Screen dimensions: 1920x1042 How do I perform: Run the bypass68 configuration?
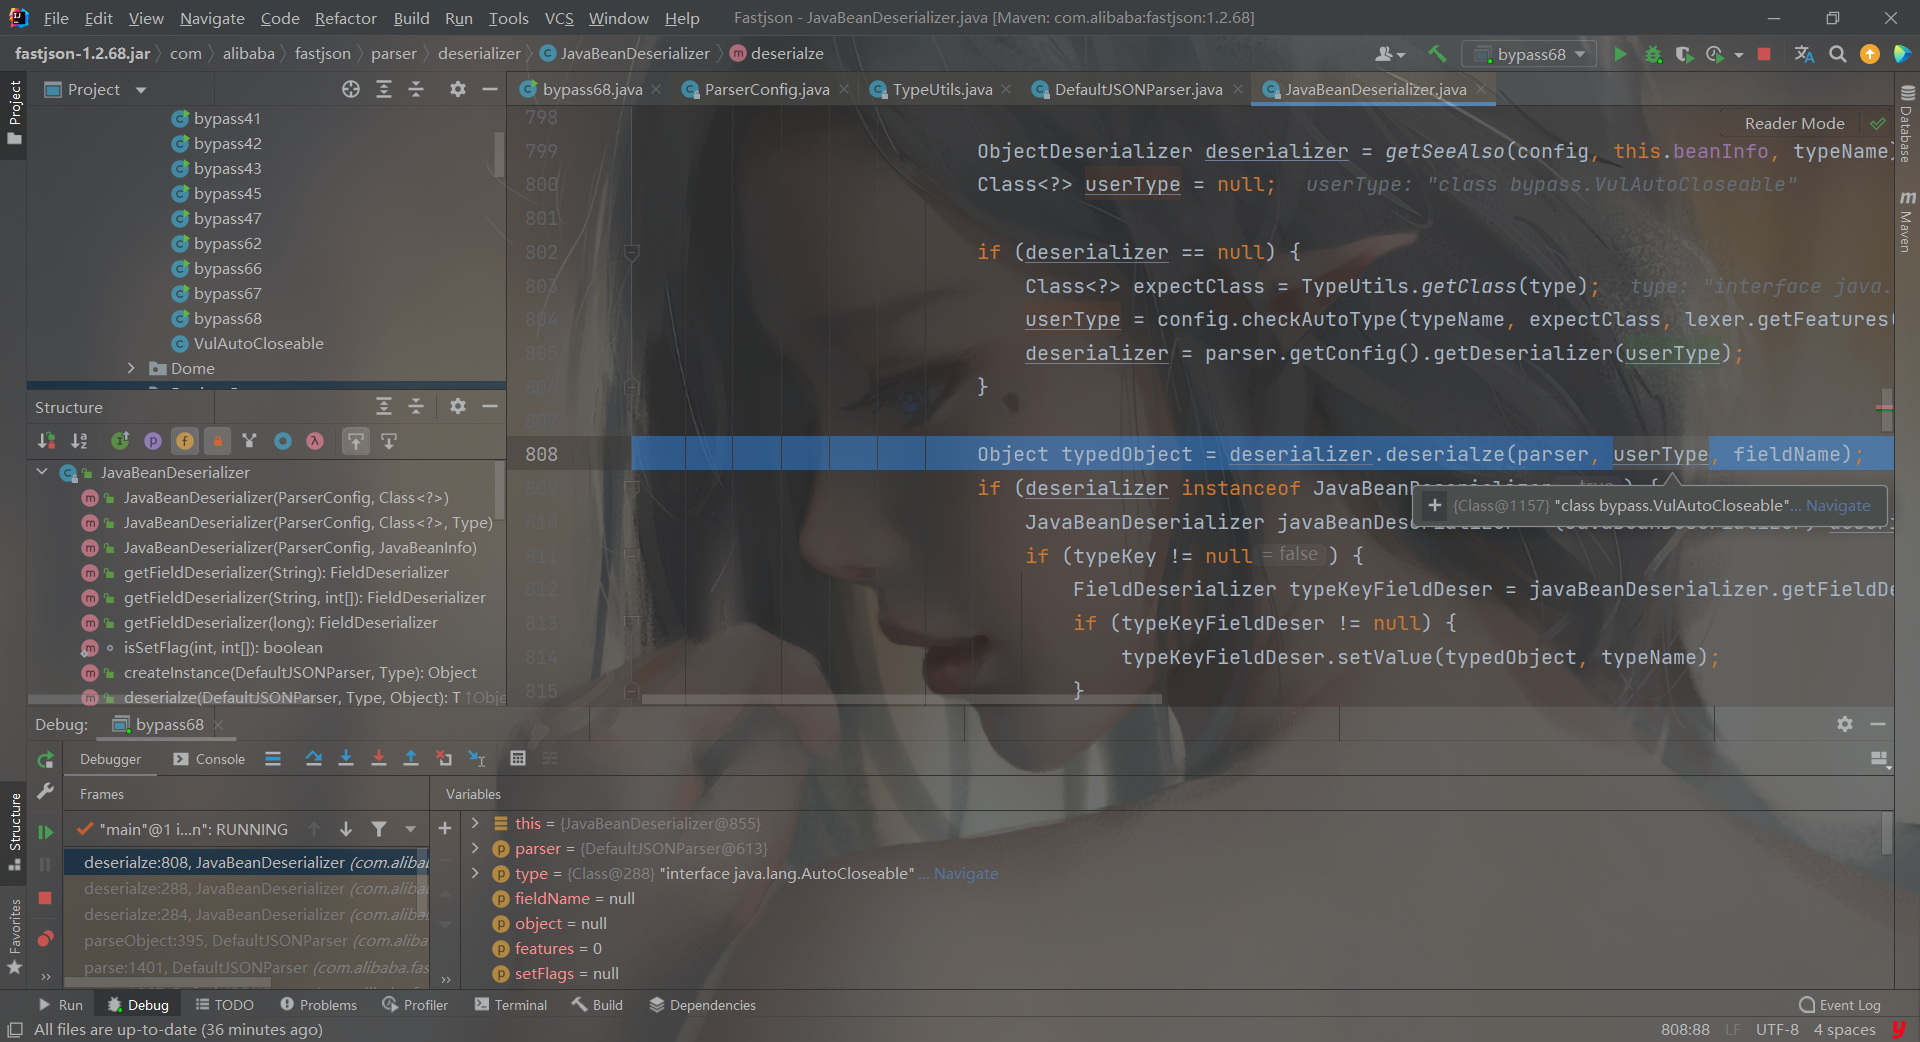(1620, 54)
